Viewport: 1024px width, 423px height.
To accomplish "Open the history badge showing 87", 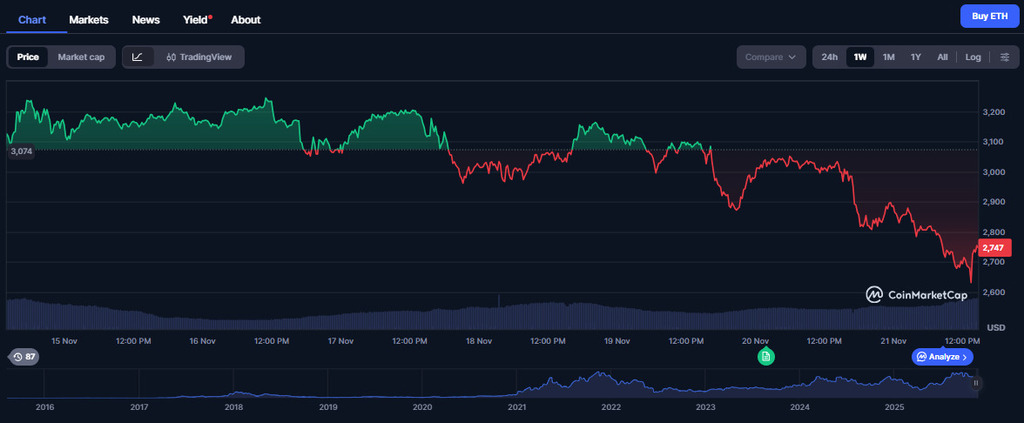I will point(23,357).
